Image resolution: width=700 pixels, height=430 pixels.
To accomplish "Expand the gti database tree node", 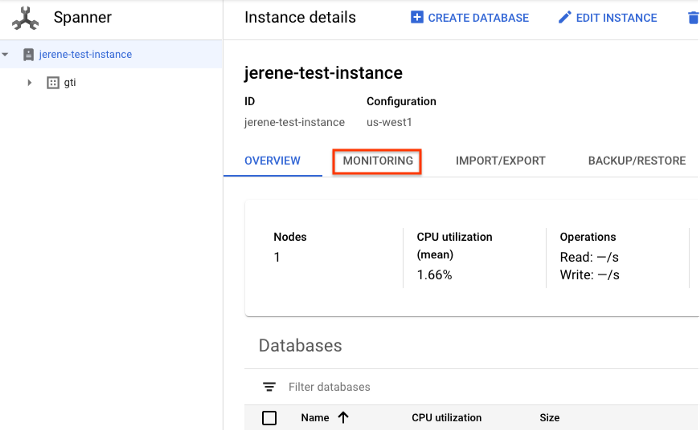I will [x=29, y=83].
